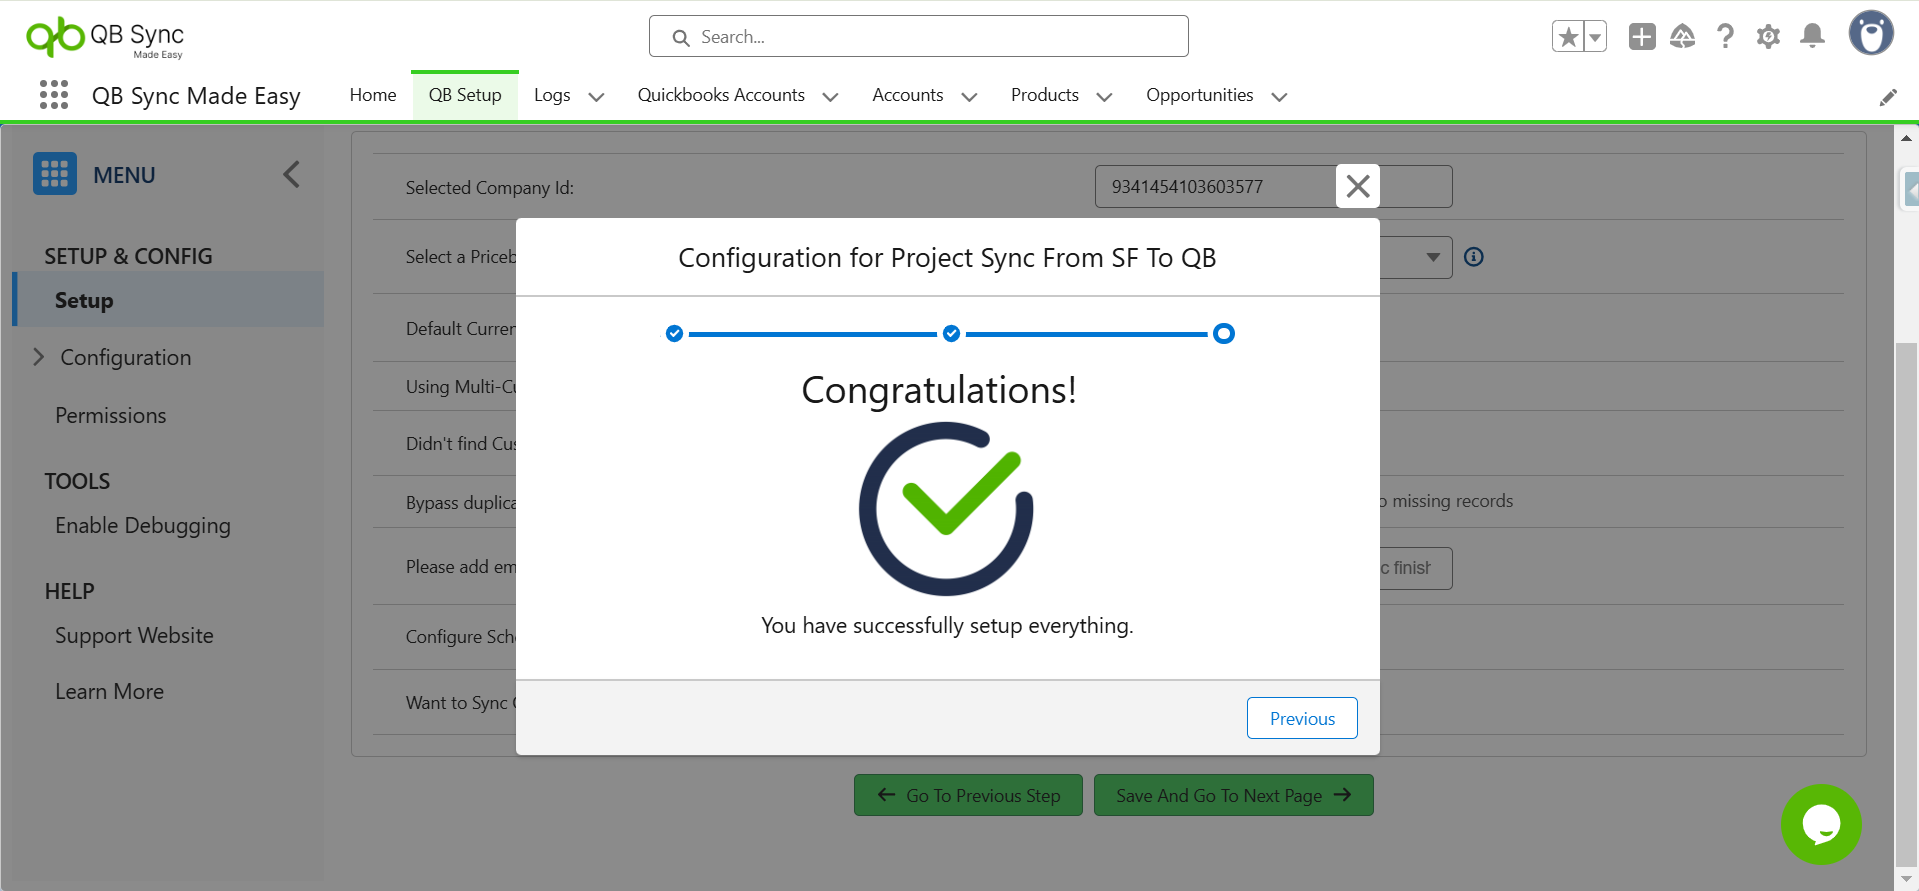
Task: Click the vertical scrollbar down arrow
Action: tap(1906, 879)
